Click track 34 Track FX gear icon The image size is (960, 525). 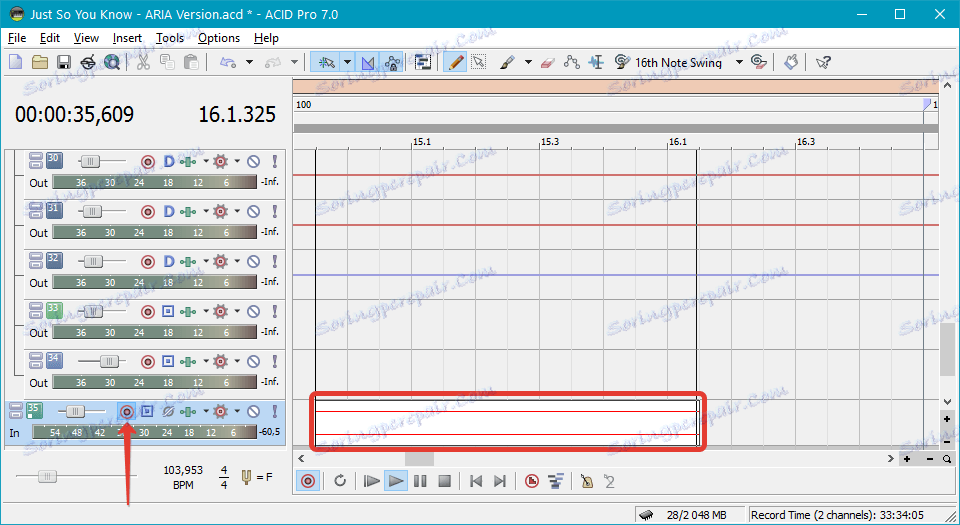(x=220, y=362)
